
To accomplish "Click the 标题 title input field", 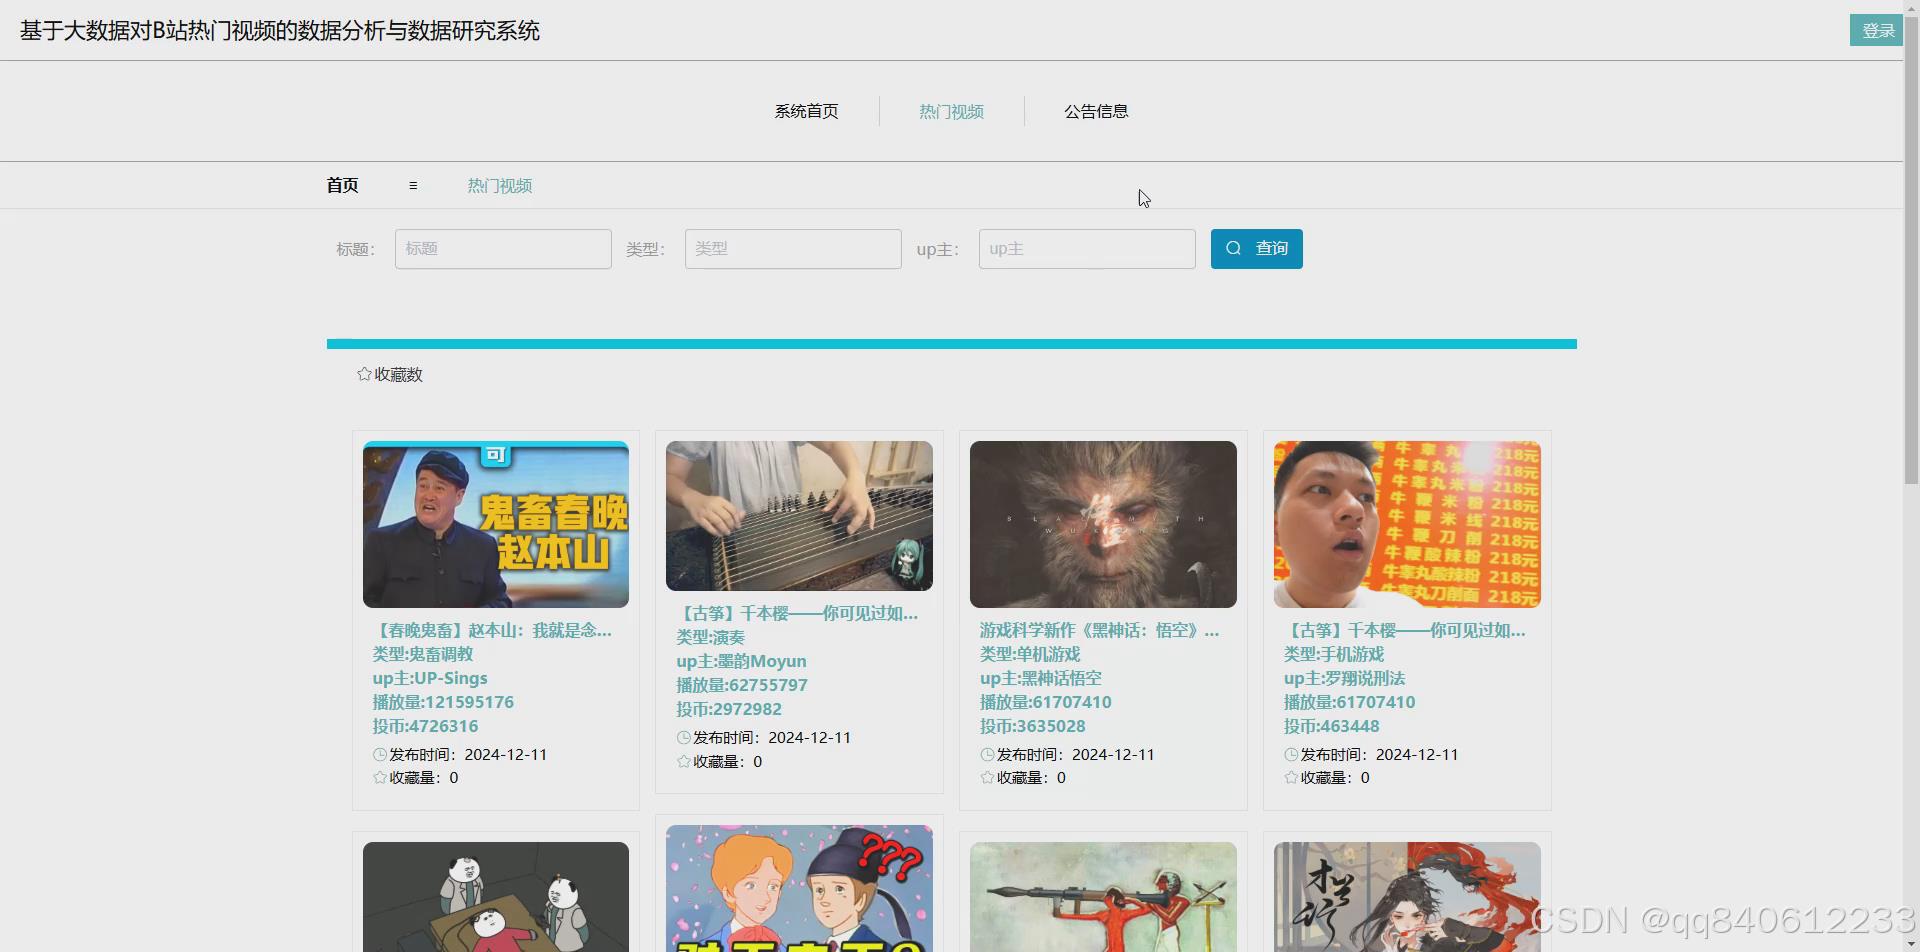I will [x=503, y=248].
